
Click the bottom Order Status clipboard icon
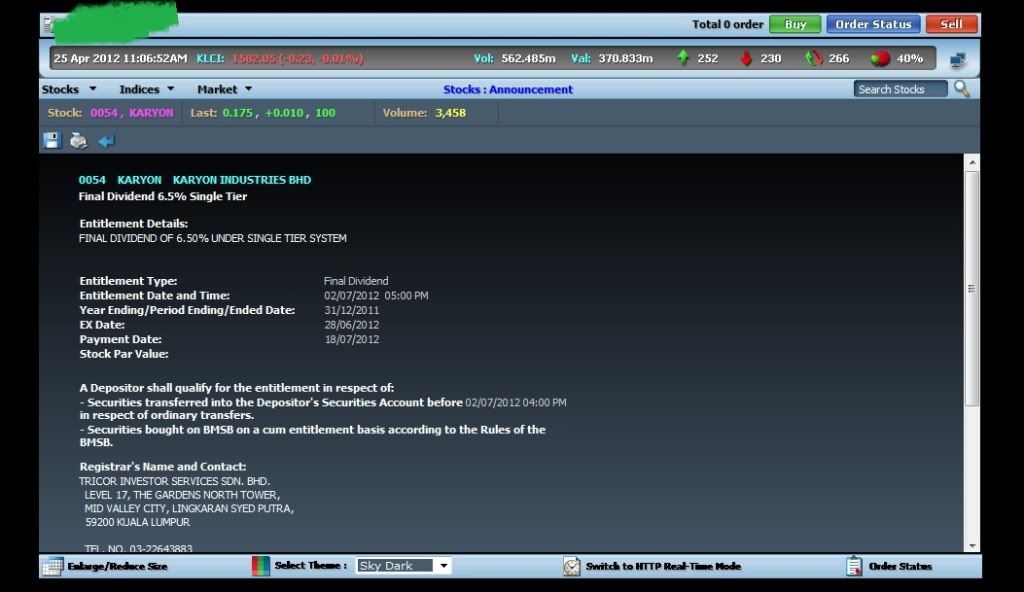[854, 566]
